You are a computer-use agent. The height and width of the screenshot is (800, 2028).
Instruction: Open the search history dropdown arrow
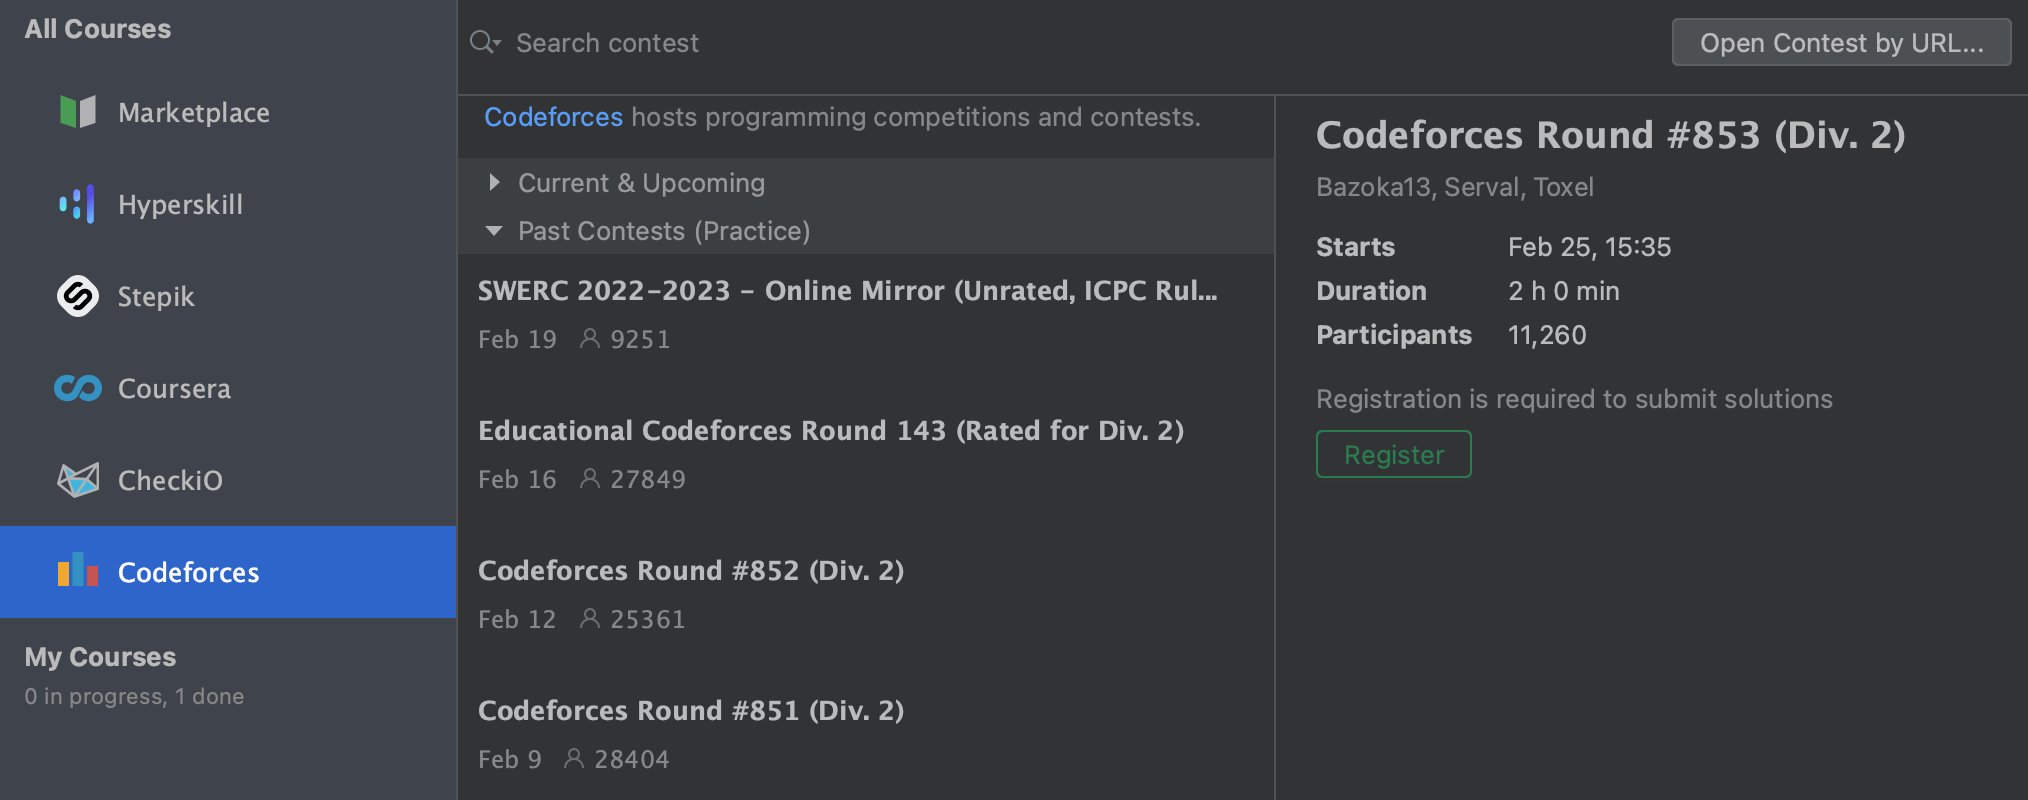tap(497, 44)
